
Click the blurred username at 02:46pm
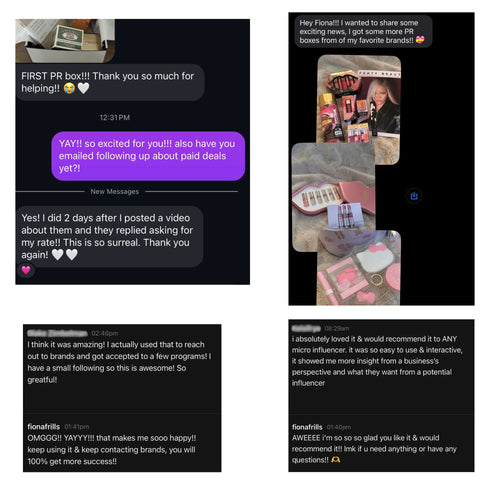point(57,333)
